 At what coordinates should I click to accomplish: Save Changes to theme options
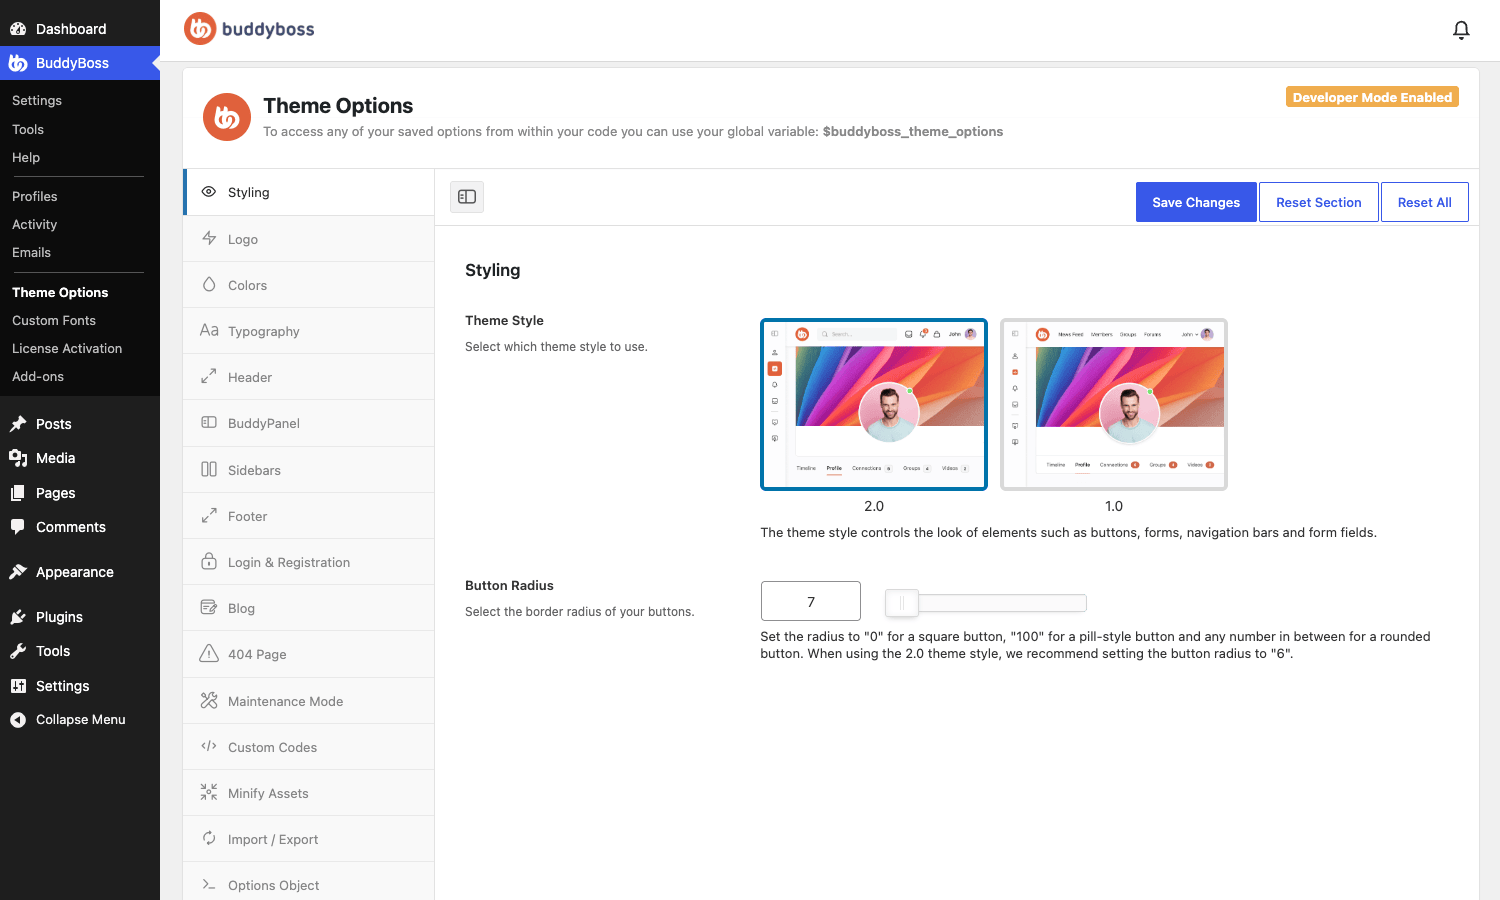coord(1196,202)
